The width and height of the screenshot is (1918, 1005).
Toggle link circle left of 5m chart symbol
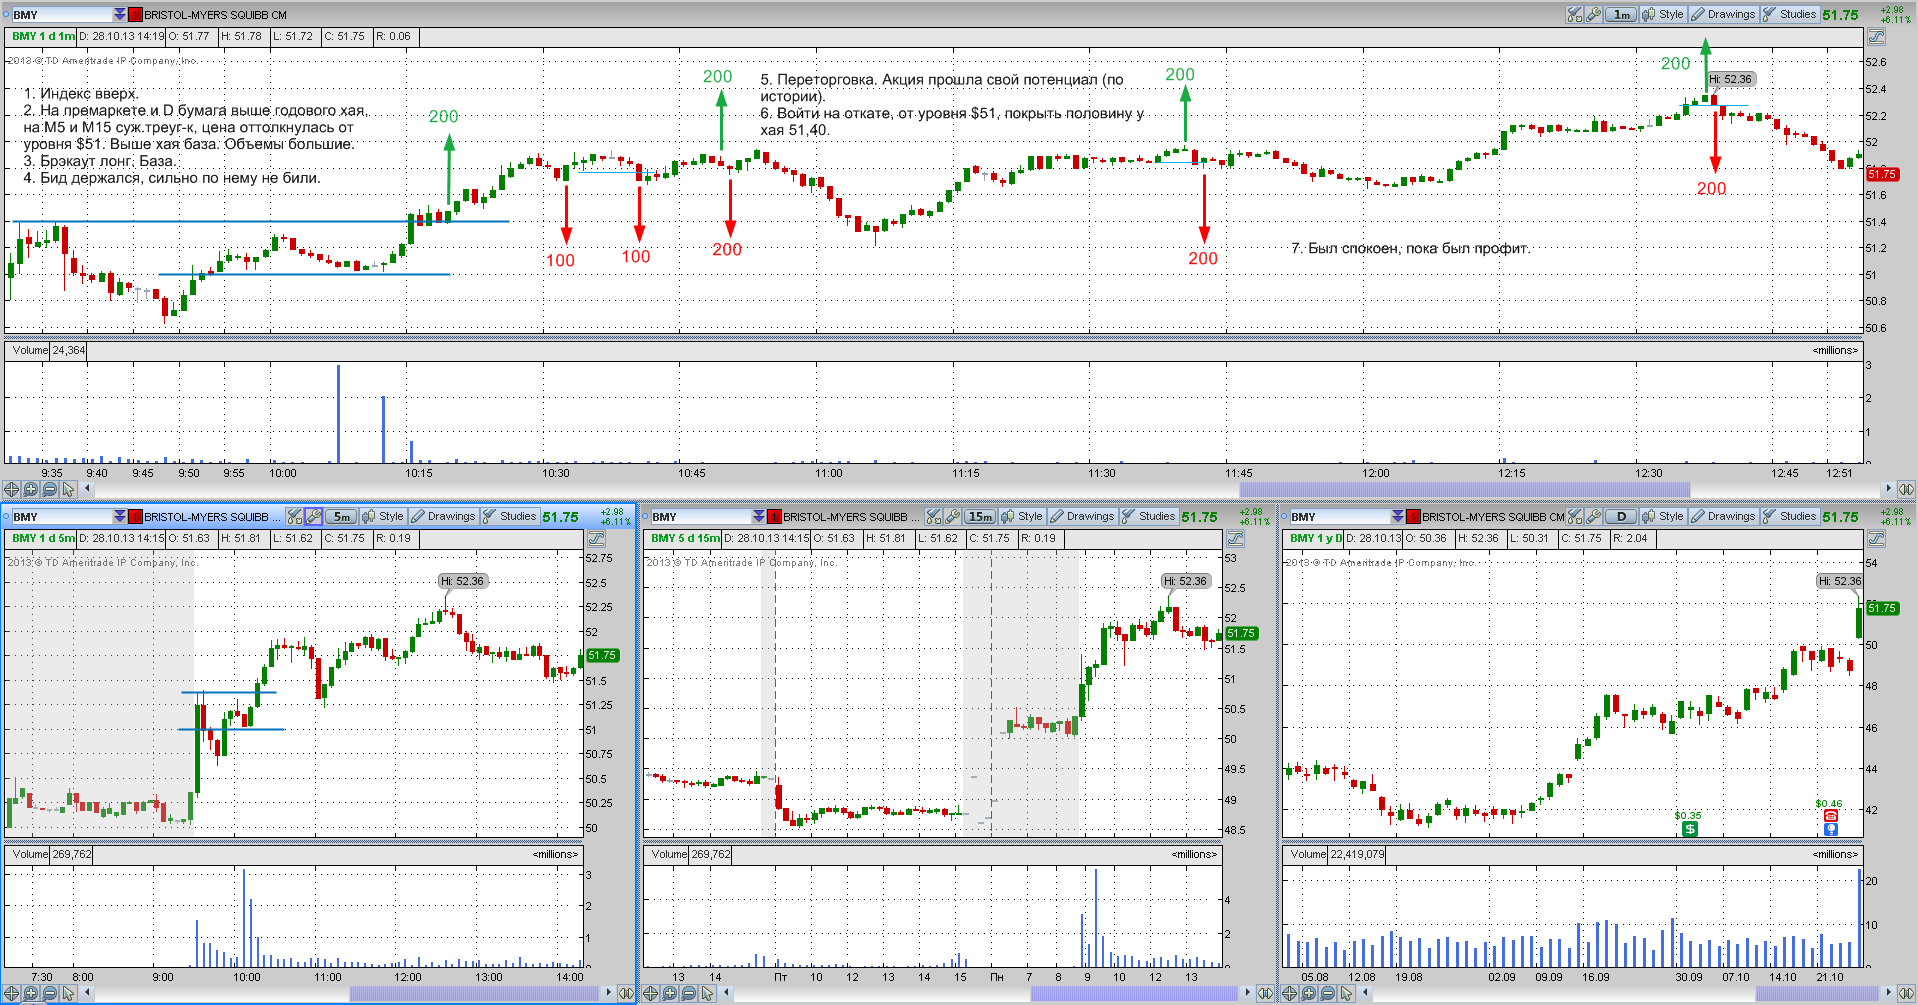pyautogui.click(x=5, y=516)
